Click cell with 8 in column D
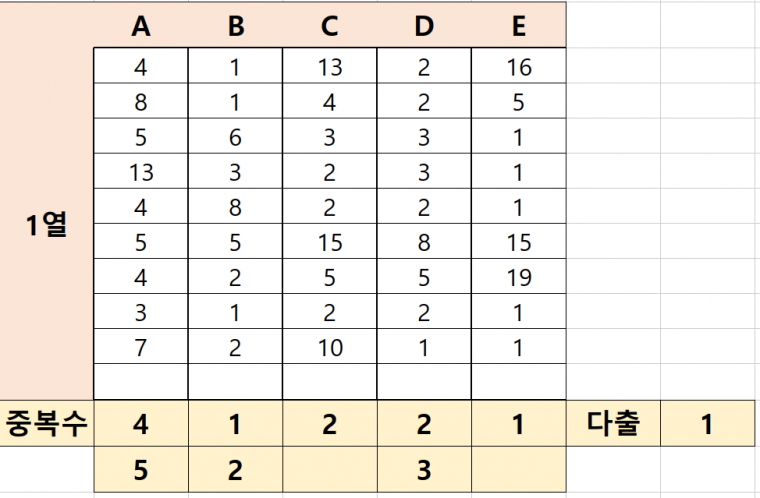The height and width of the screenshot is (498, 760). pos(424,241)
